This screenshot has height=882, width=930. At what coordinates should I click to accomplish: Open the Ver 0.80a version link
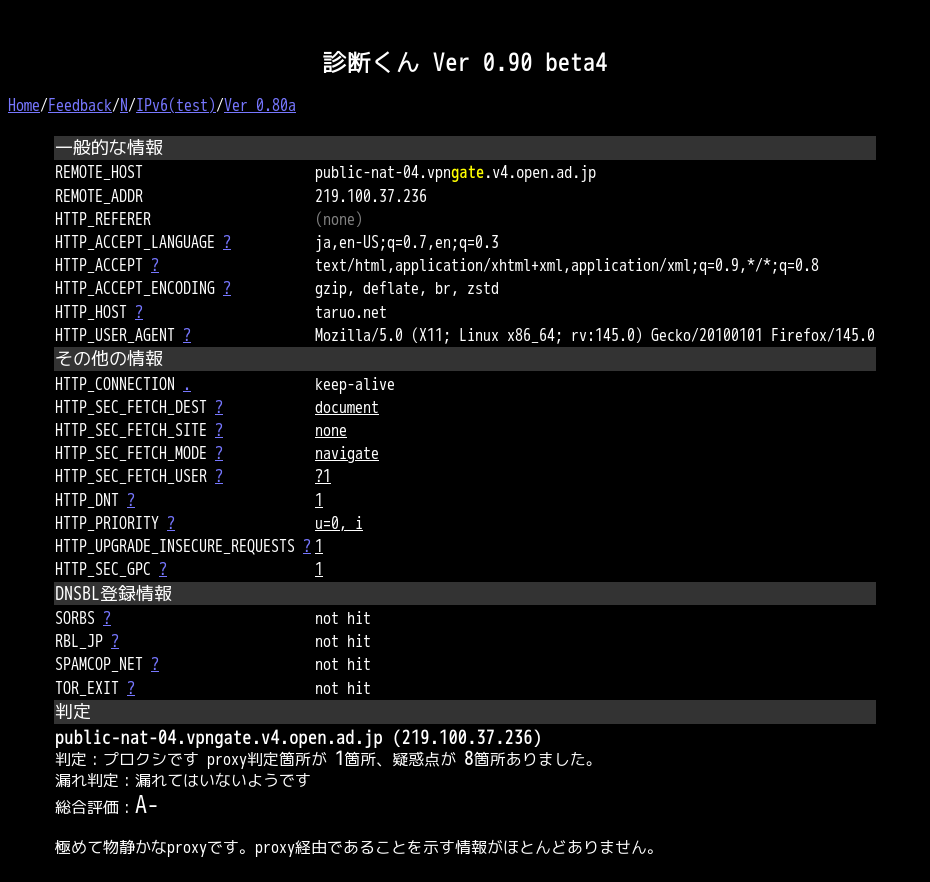pos(260,105)
